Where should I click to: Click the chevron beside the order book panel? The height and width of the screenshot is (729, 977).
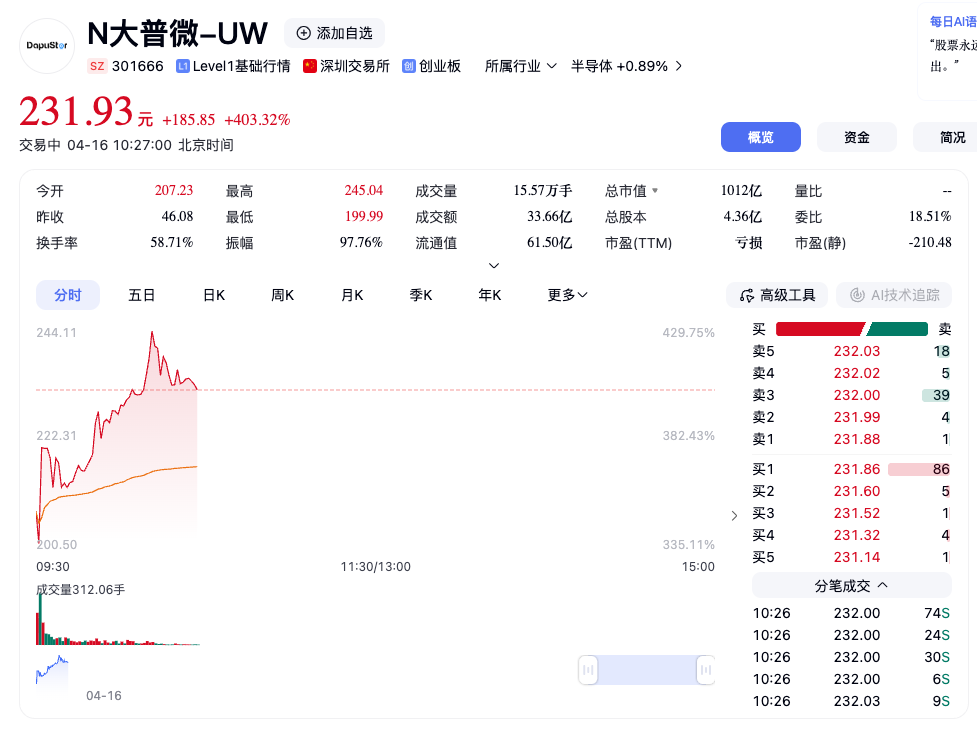(x=733, y=515)
